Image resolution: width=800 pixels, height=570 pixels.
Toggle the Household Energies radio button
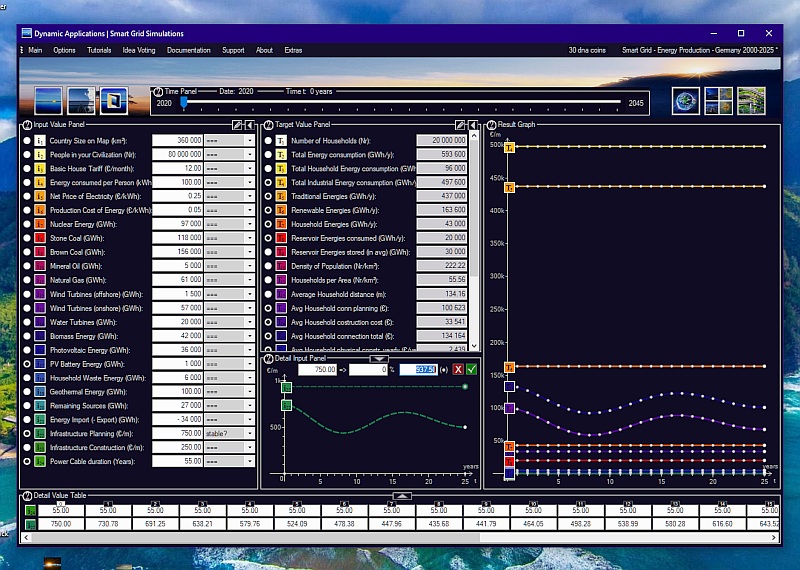click(x=268, y=224)
